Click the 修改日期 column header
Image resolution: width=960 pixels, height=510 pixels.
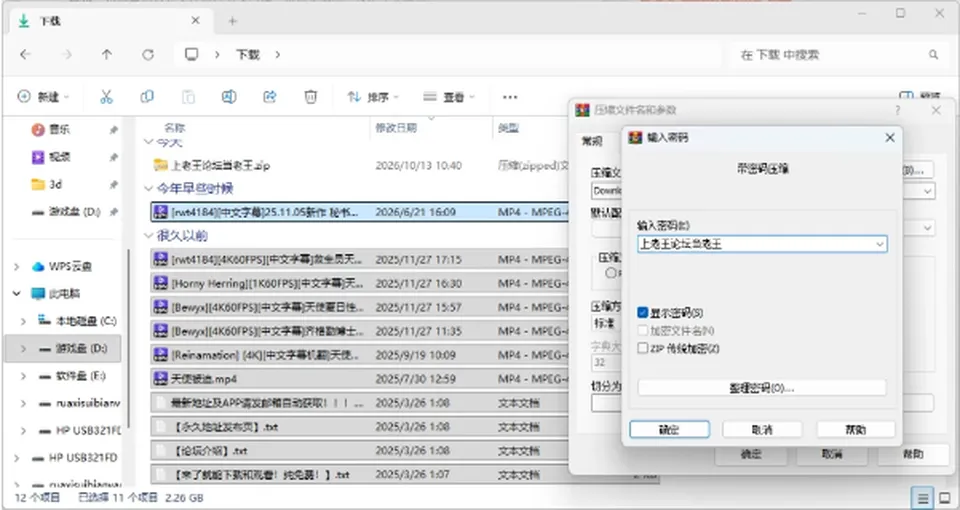click(x=396, y=128)
